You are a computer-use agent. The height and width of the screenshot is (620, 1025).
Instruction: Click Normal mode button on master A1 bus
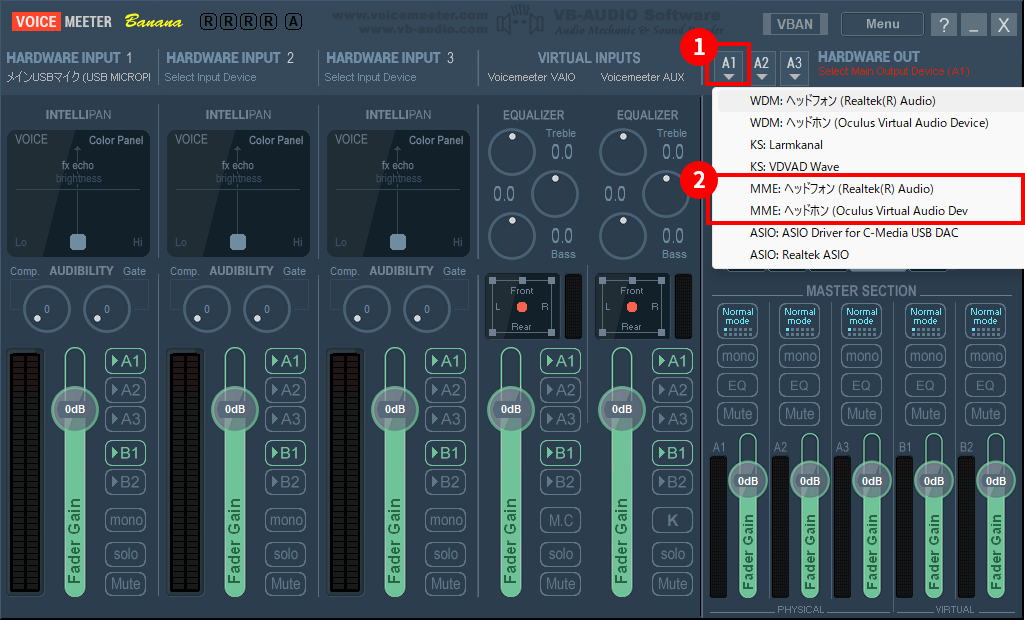(x=737, y=320)
